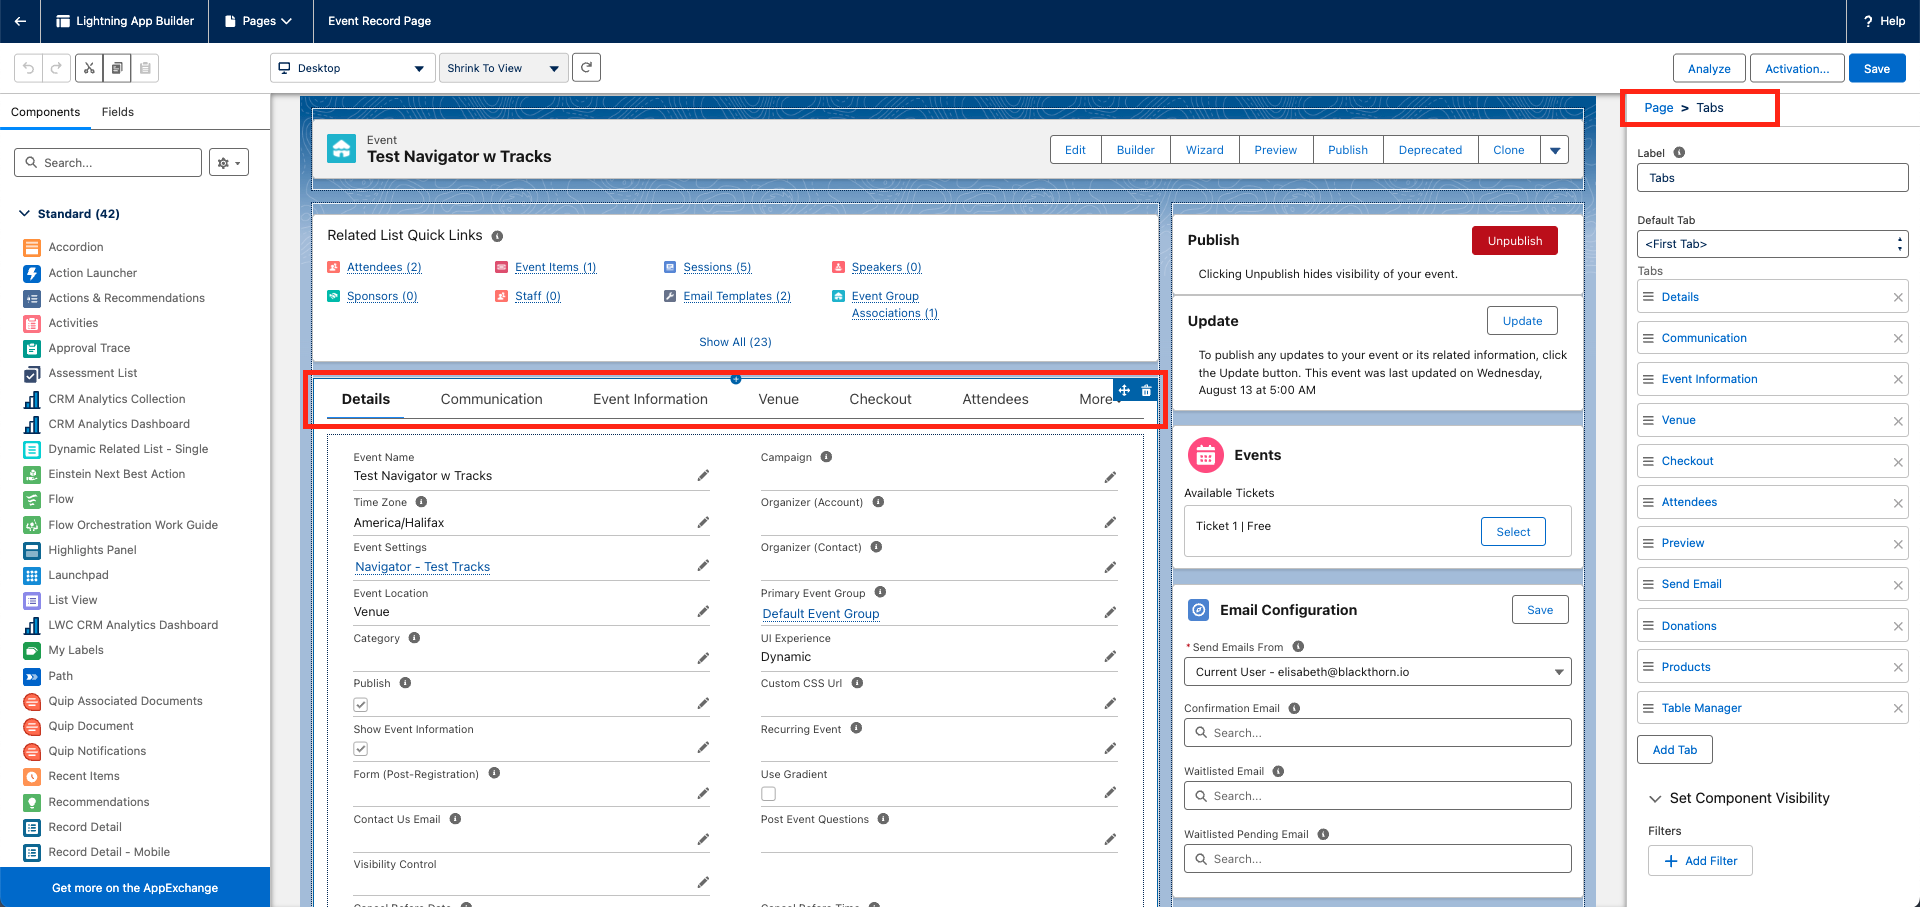This screenshot has height=907, width=1920.
Task: Open the Send Emails From dropdown
Action: pyautogui.click(x=1377, y=672)
